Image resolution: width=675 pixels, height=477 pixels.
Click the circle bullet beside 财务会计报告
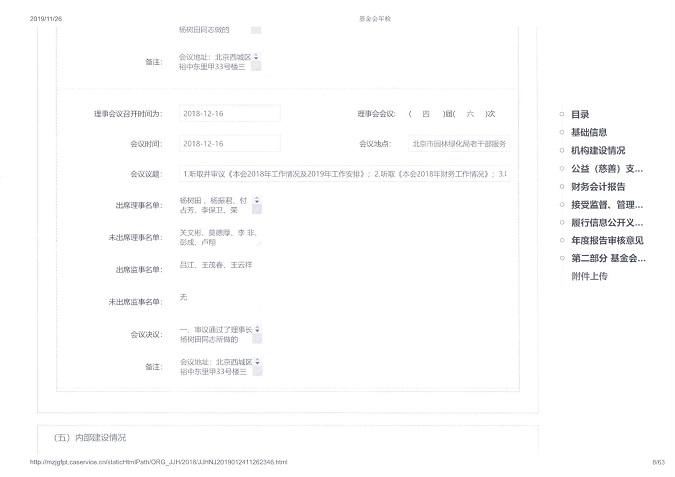[x=562, y=186]
